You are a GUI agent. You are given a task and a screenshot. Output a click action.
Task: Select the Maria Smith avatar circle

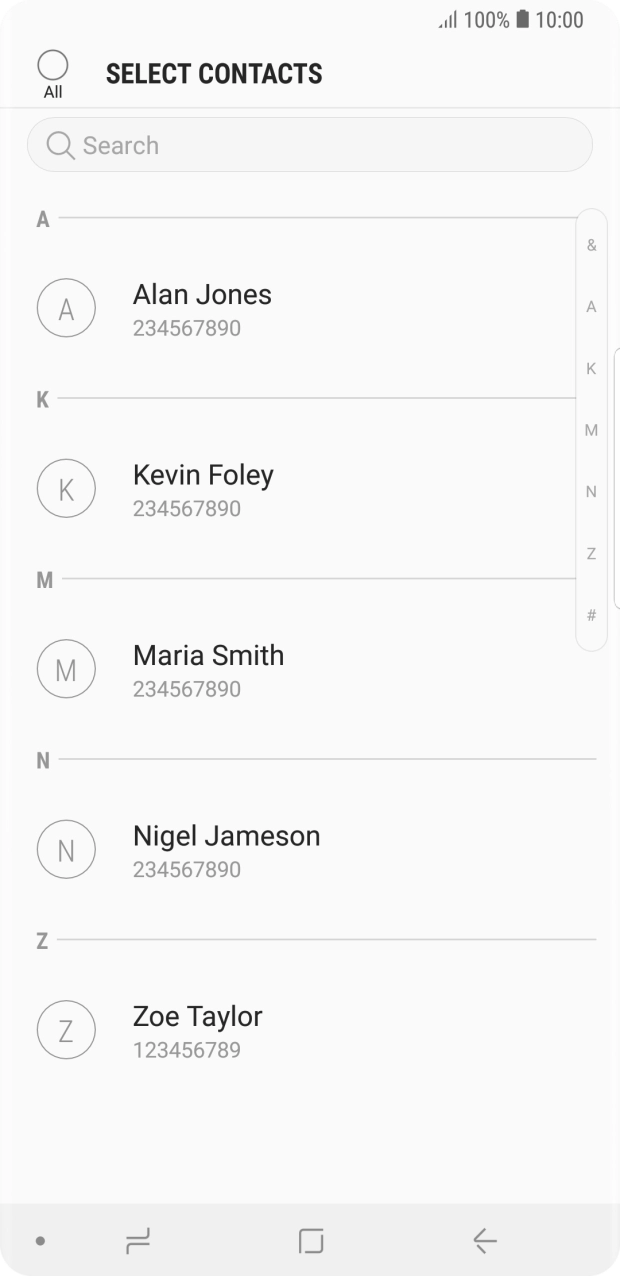tap(66, 669)
